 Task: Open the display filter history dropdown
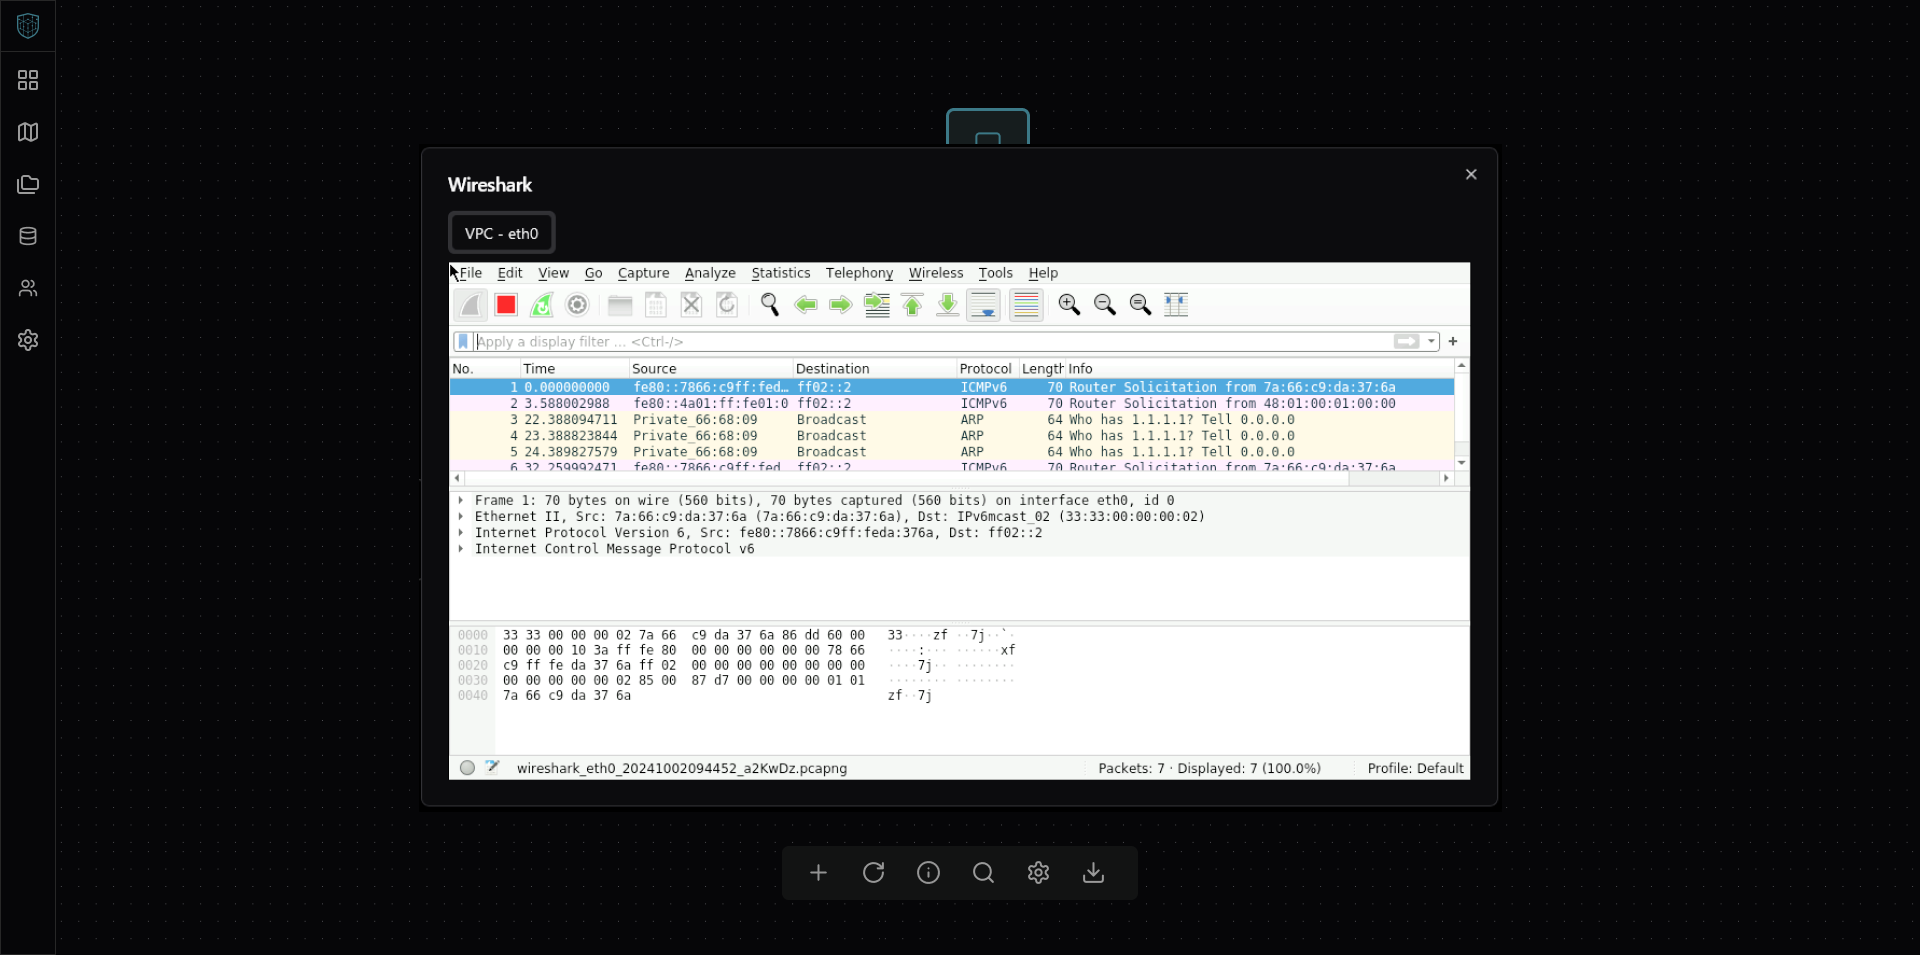pyautogui.click(x=1432, y=342)
